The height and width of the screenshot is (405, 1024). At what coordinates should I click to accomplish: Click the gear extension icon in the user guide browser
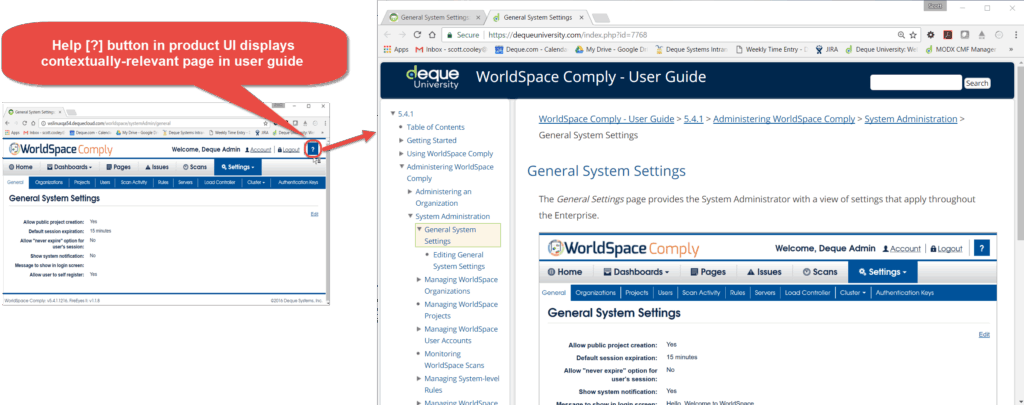(x=931, y=35)
